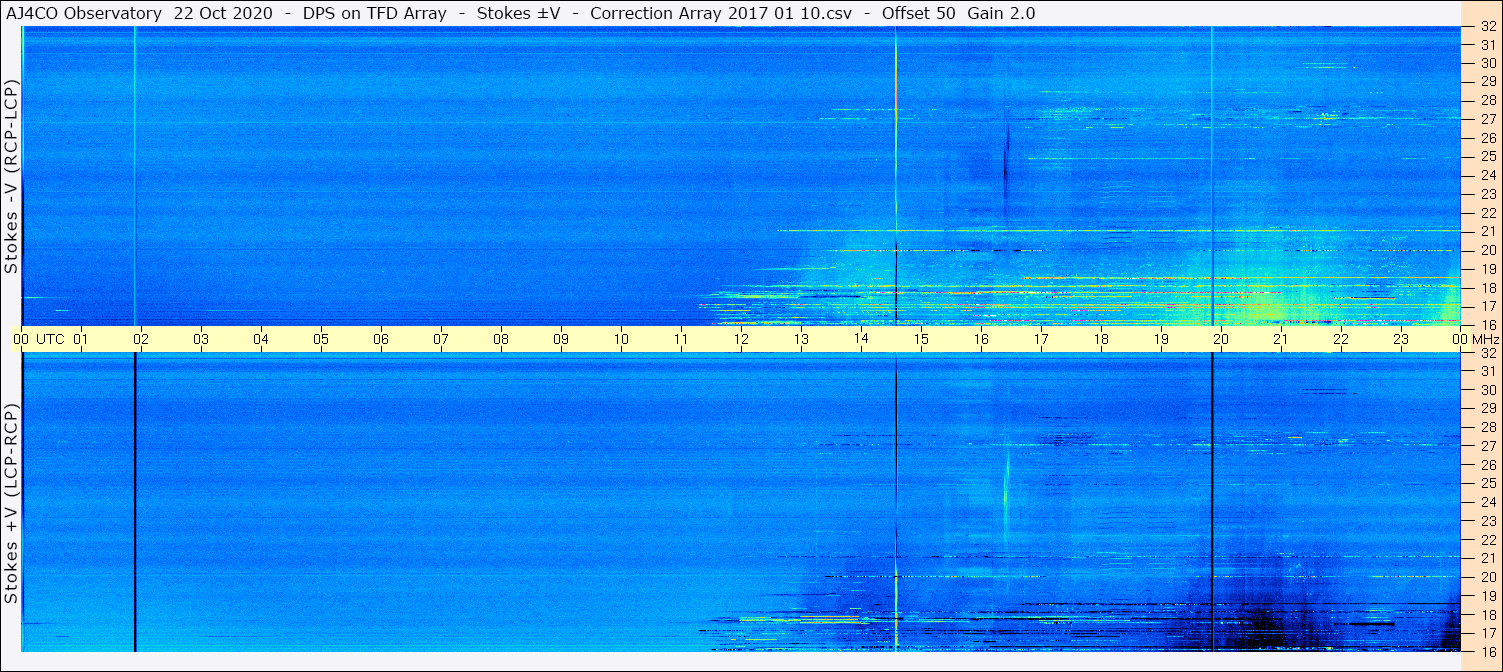
Task: Select the 21 hour mark on time axis
Action: pos(1281,339)
